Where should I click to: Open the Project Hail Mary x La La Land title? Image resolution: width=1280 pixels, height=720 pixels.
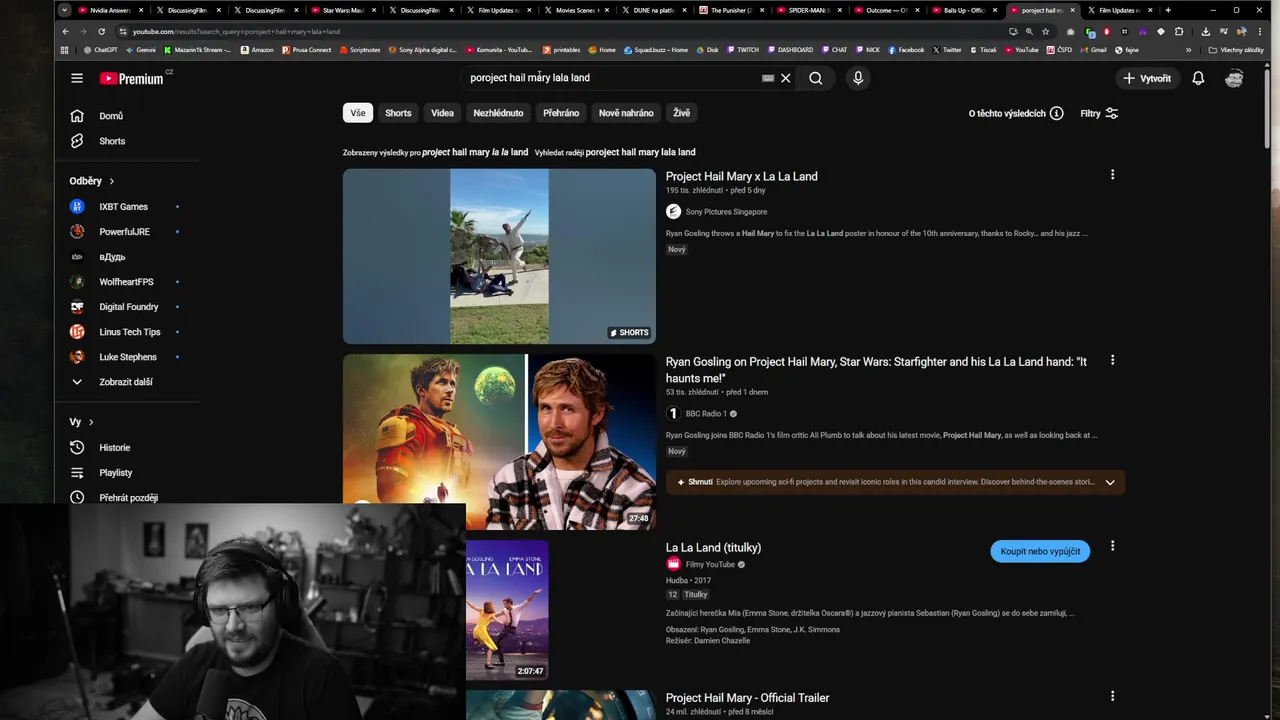[742, 176]
